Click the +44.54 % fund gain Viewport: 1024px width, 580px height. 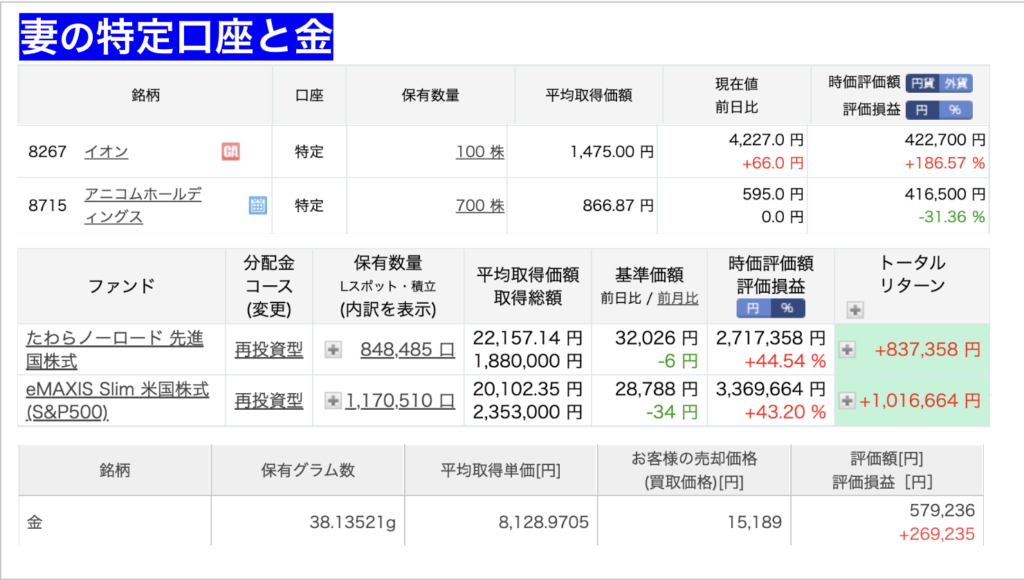[785, 361]
